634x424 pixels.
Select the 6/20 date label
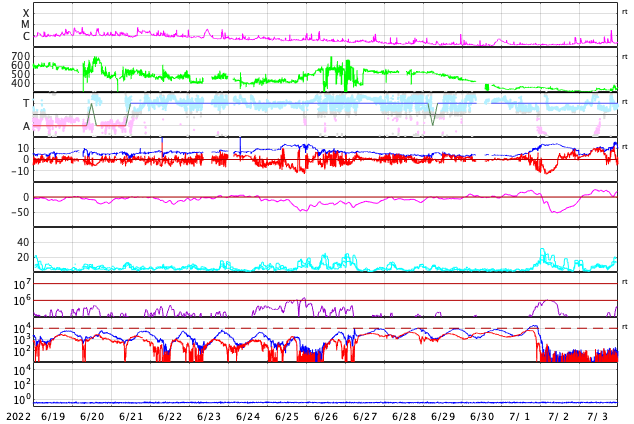(x=92, y=417)
